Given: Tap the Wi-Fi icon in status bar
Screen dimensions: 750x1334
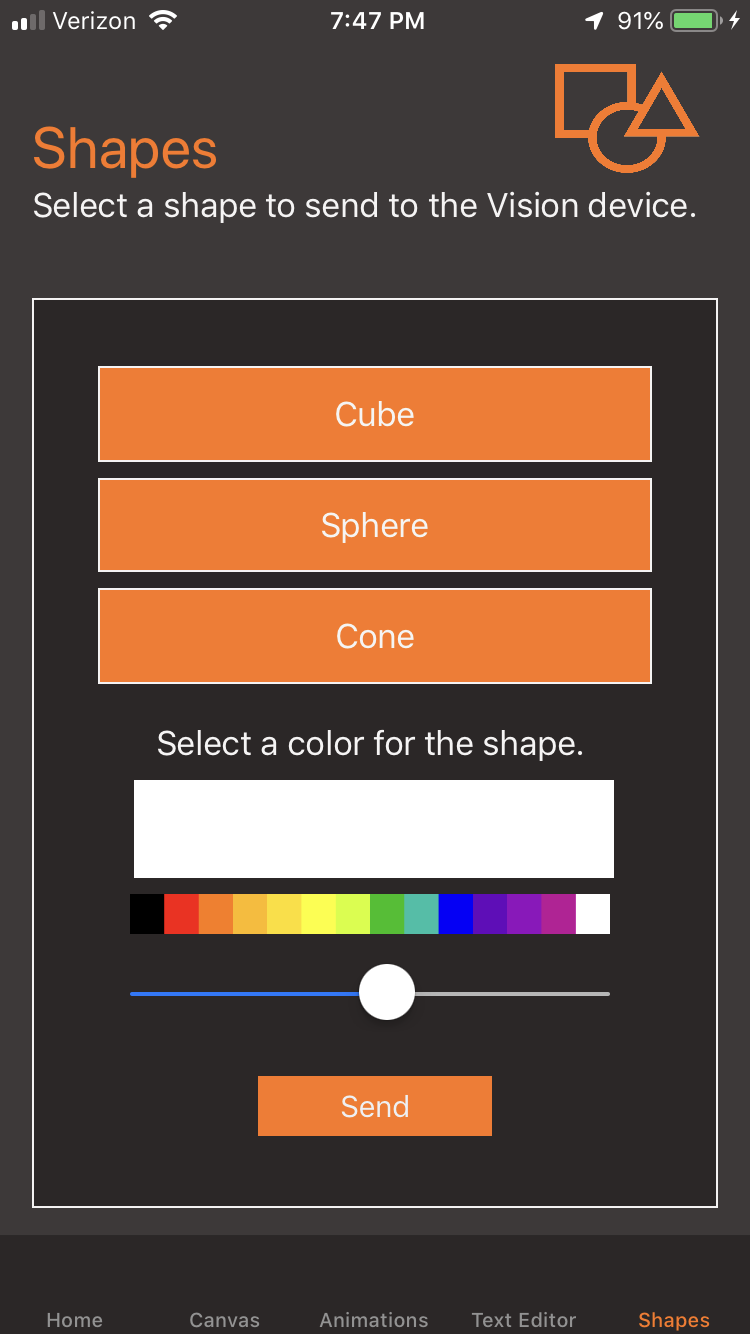Looking at the screenshot, I should click(x=161, y=20).
